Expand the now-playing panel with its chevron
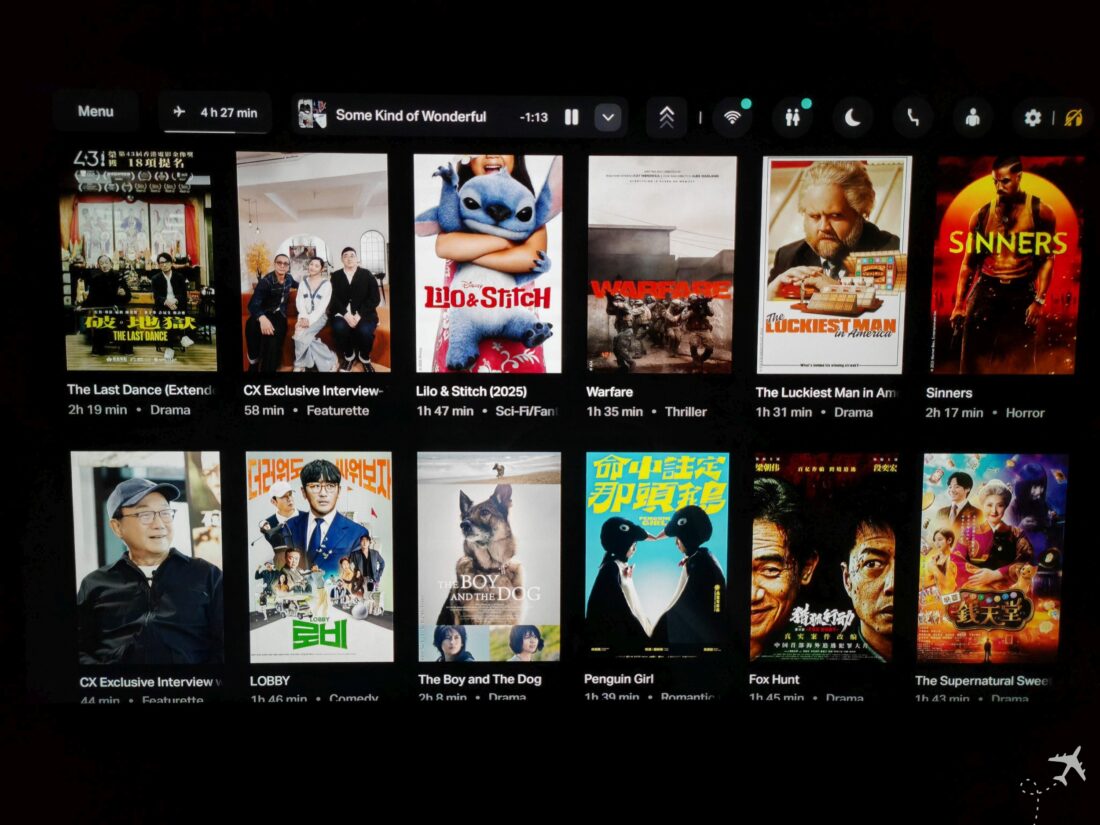 click(x=607, y=116)
